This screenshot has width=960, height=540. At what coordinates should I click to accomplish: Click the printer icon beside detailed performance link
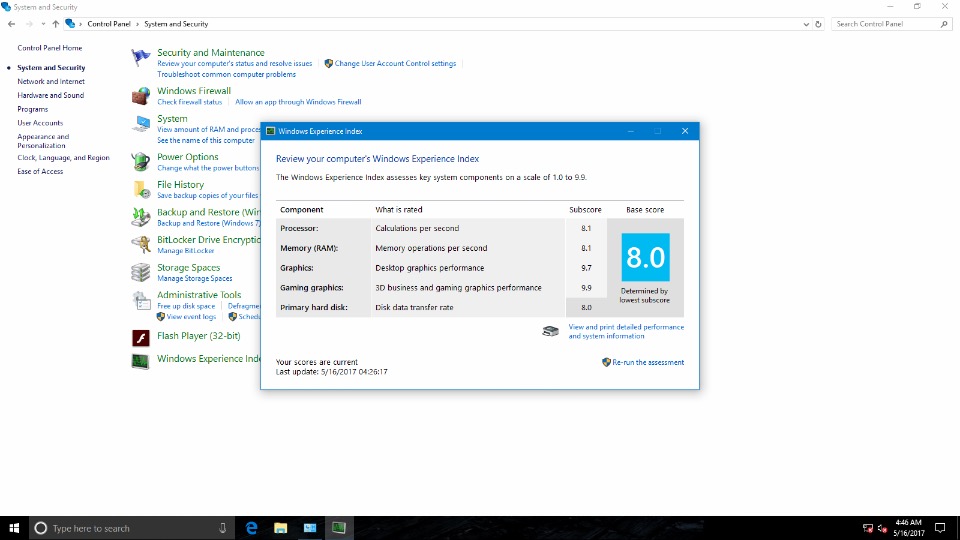click(550, 331)
